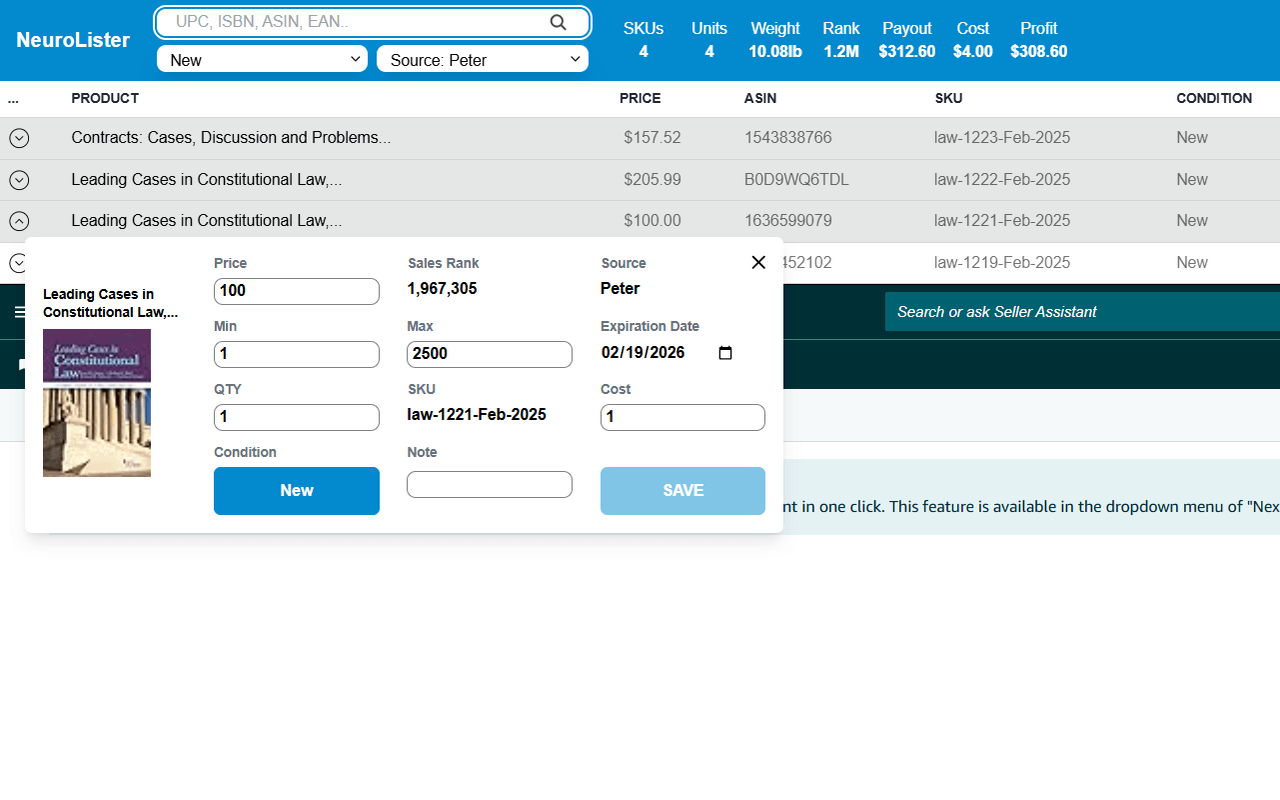Viewport: 1280px width, 800px height.
Task: Close the product details popup
Action: [x=758, y=262]
